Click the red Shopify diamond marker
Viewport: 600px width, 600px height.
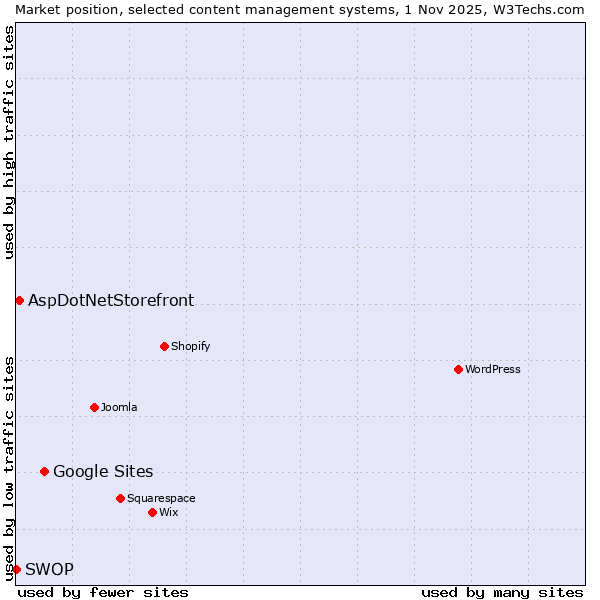pos(164,346)
